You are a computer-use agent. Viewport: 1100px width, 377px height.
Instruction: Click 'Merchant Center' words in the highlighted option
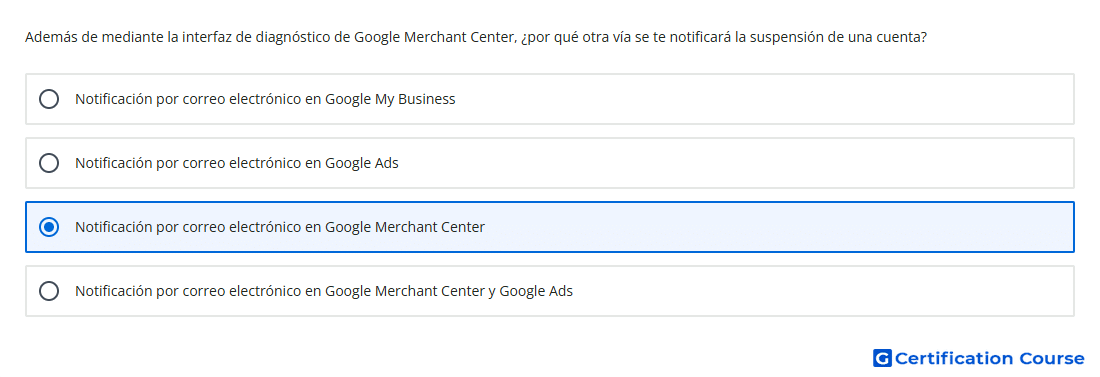430,227
